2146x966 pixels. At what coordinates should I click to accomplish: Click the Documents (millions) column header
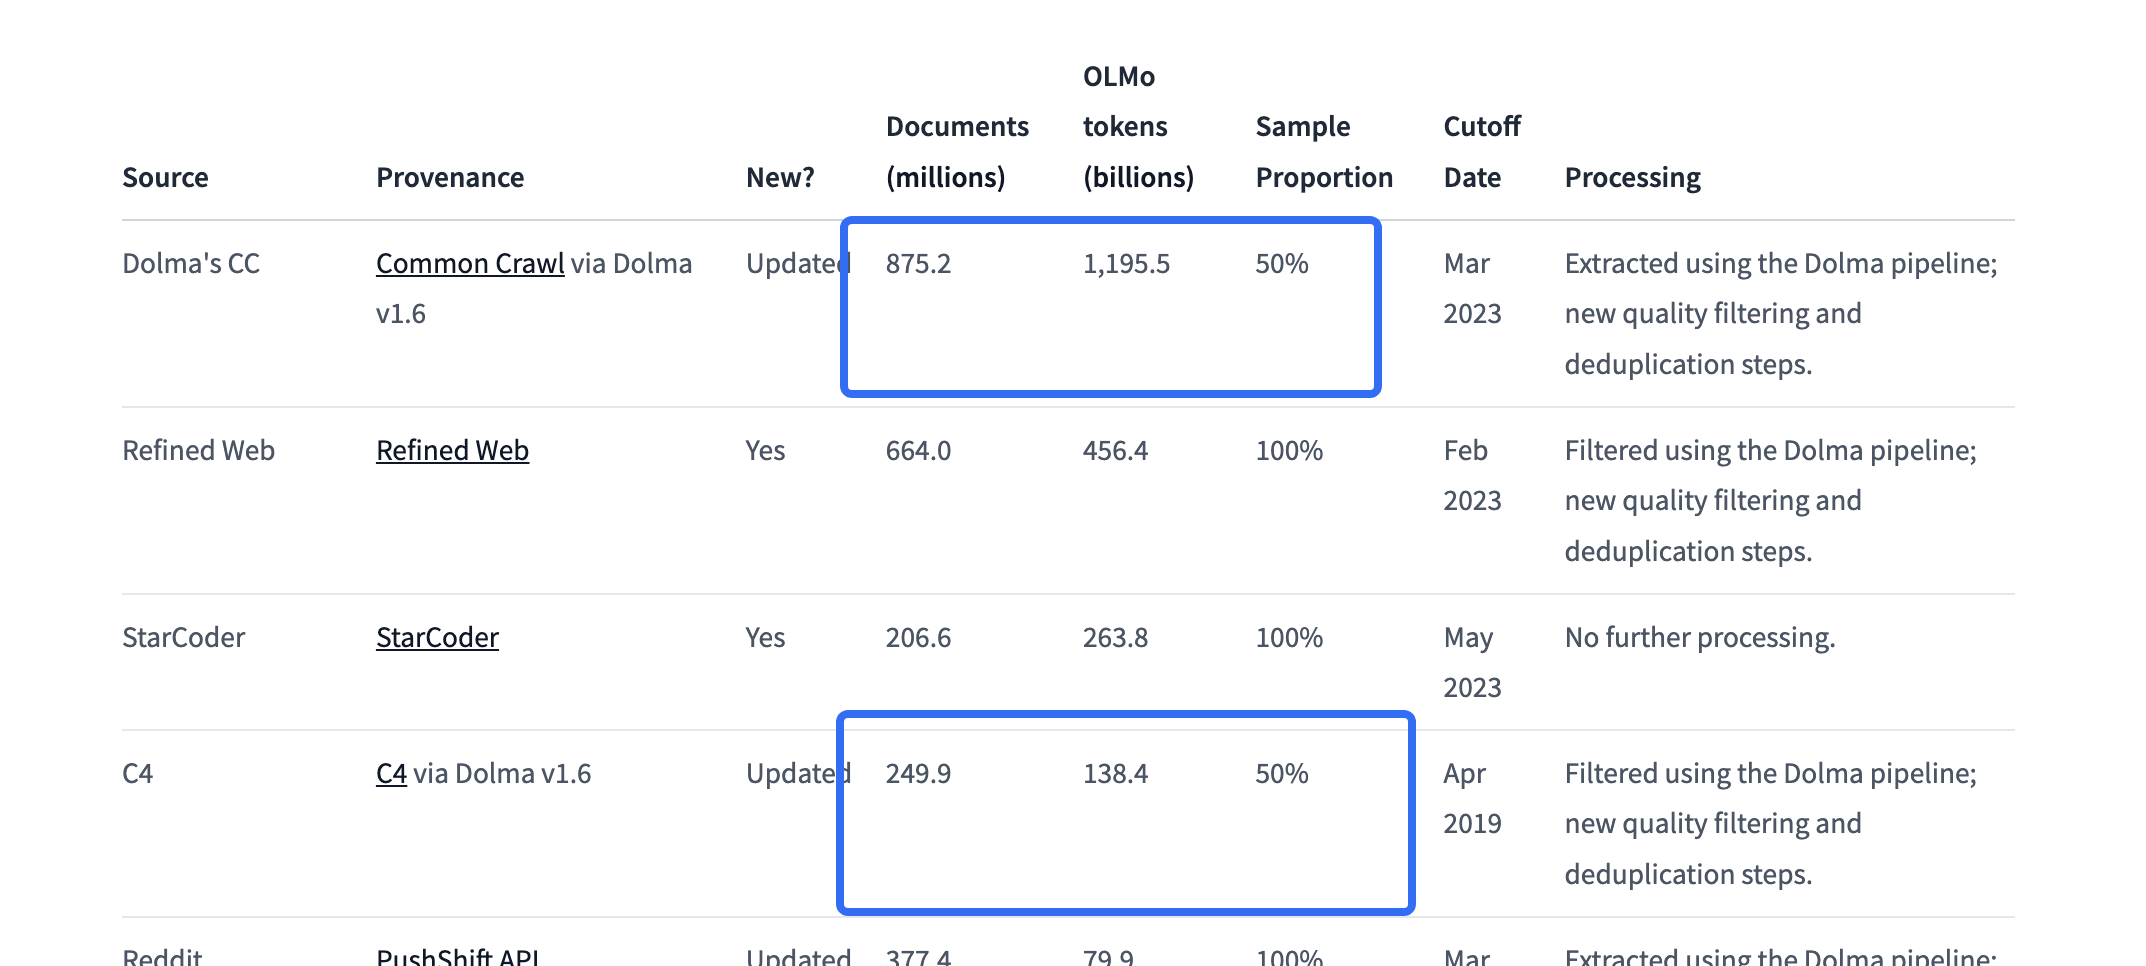[957, 151]
